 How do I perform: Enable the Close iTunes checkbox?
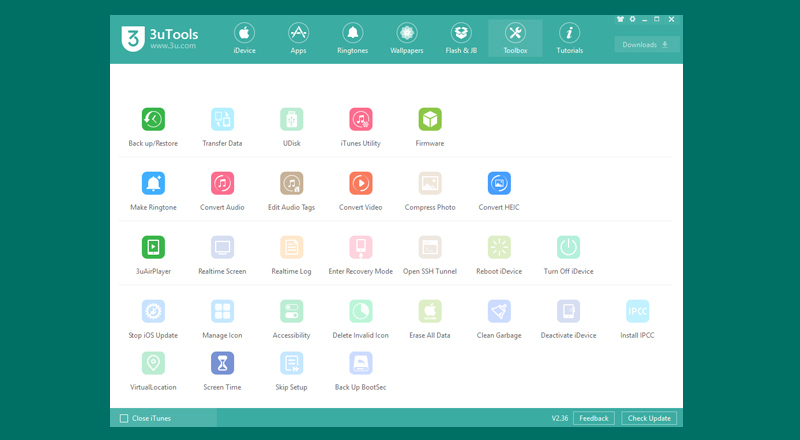124,418
